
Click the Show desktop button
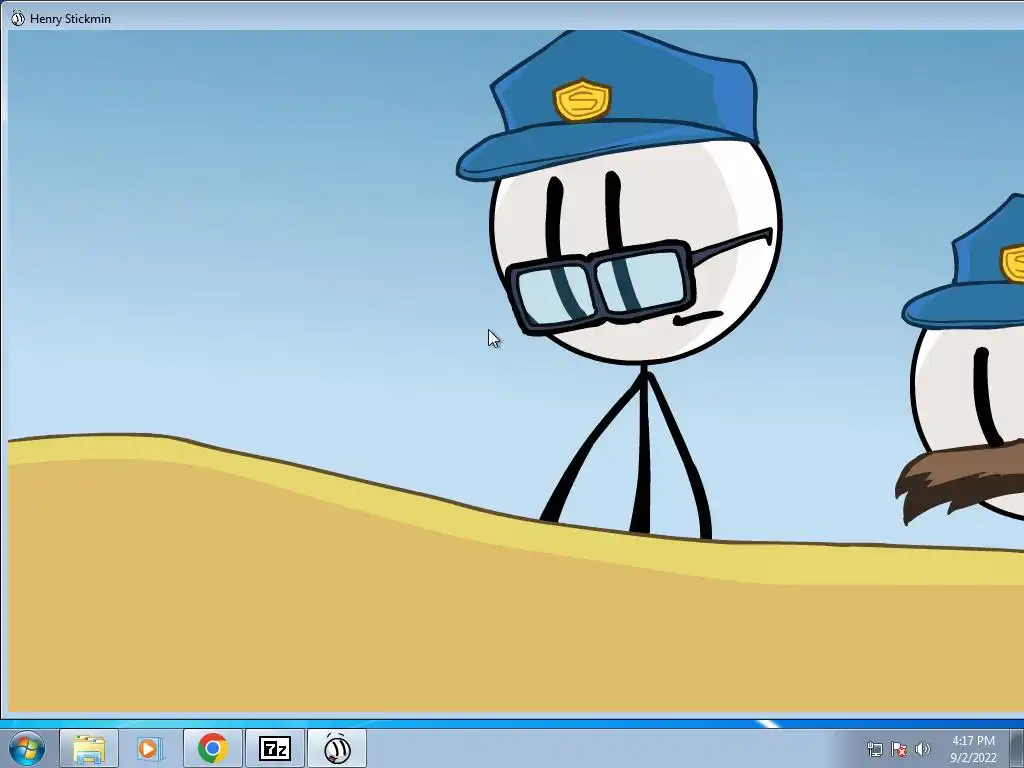point(1017,748)
